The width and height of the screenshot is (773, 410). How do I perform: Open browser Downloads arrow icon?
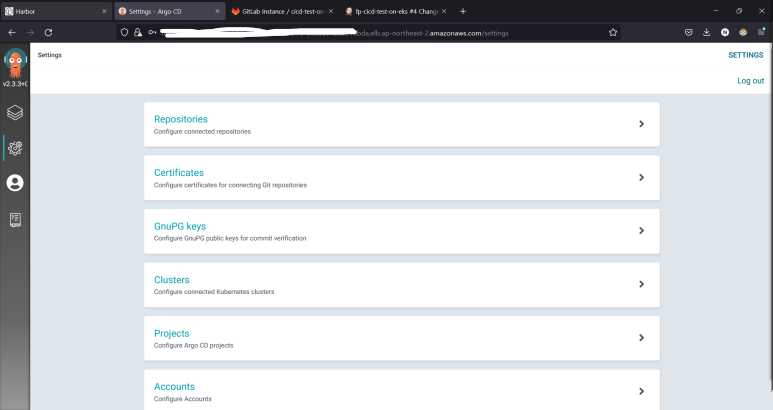coord(708,32)
